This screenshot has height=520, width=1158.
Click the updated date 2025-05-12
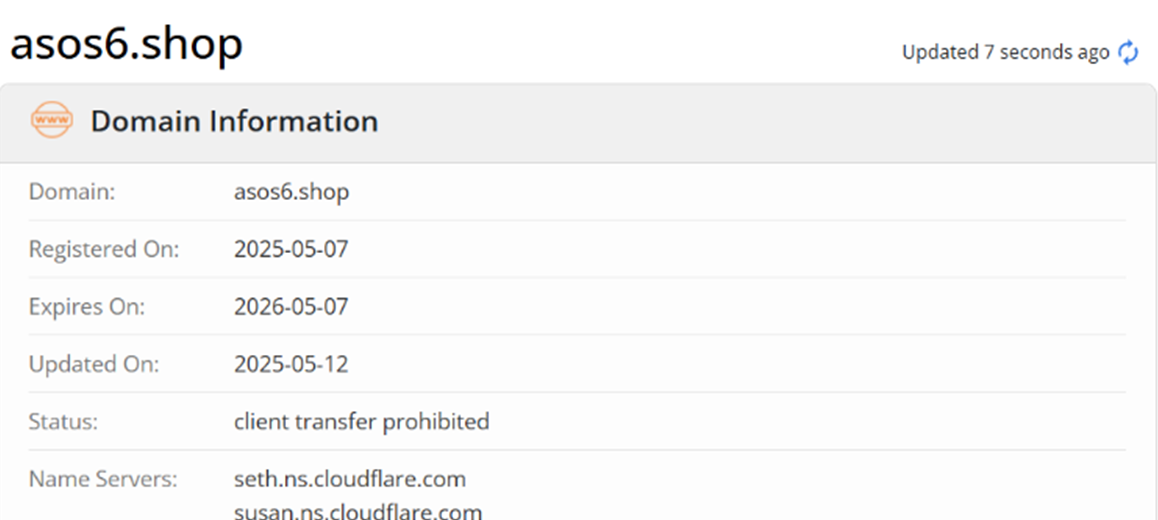291,364
